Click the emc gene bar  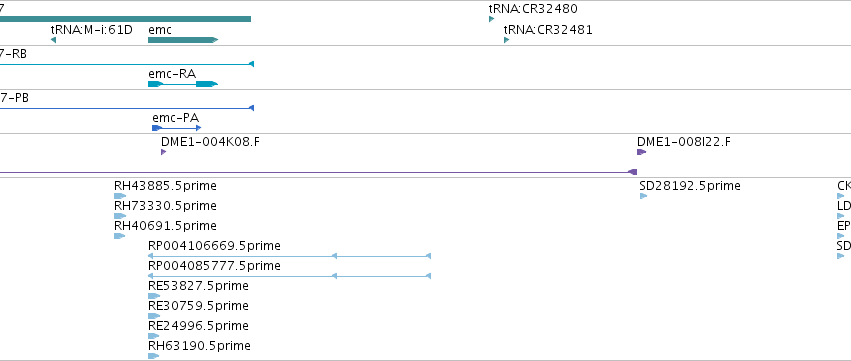tap(183, 40)
